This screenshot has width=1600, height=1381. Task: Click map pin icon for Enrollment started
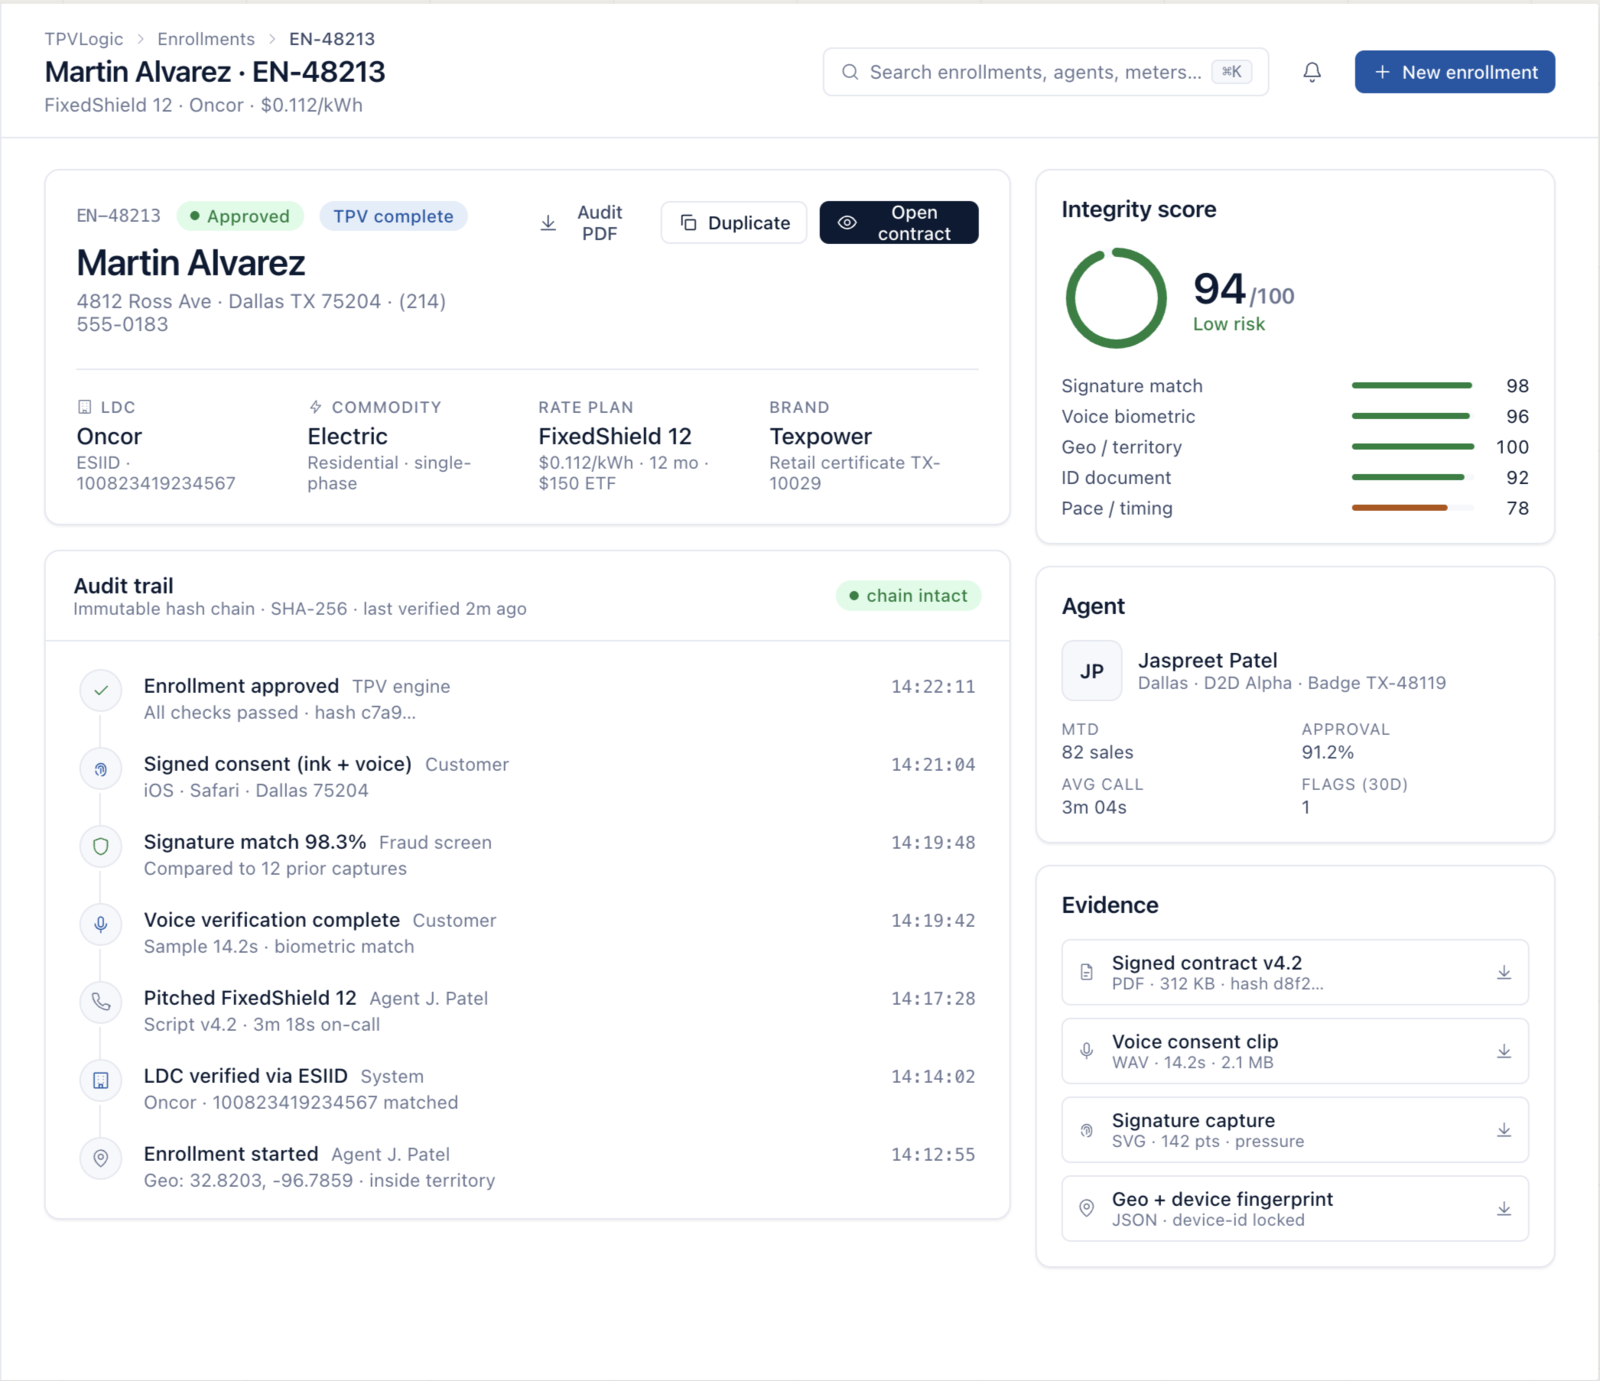pos(101,1158)
